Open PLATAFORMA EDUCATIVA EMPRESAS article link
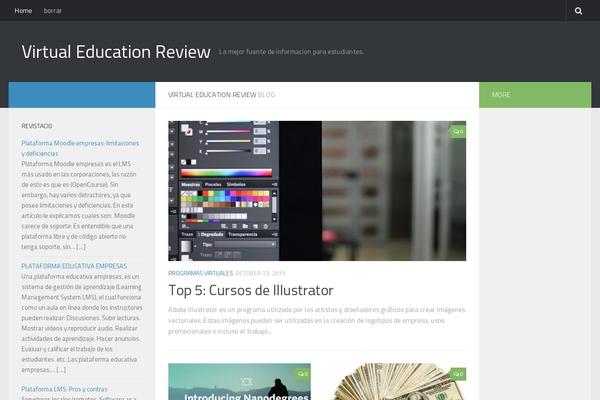This screenshot has height=400, width=600. tap(74, 266)
